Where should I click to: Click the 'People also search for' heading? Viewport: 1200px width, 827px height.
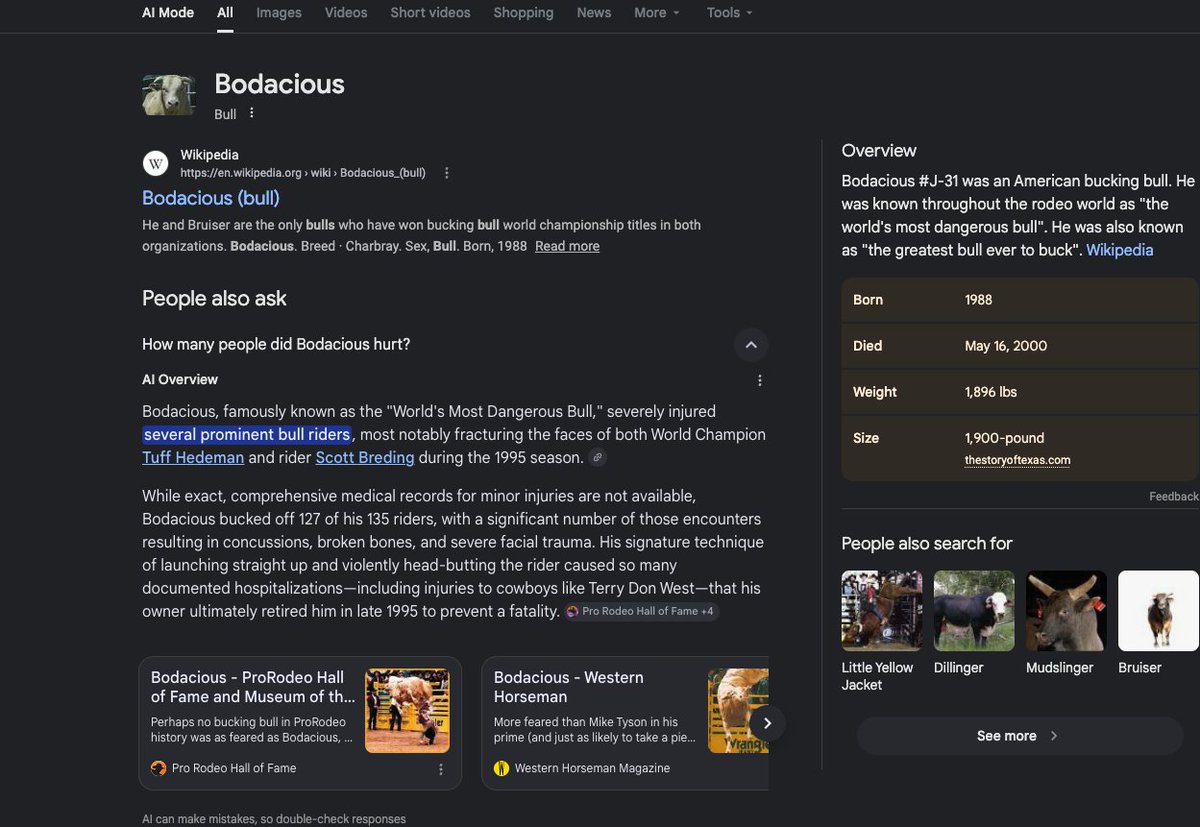coord(927,543)
